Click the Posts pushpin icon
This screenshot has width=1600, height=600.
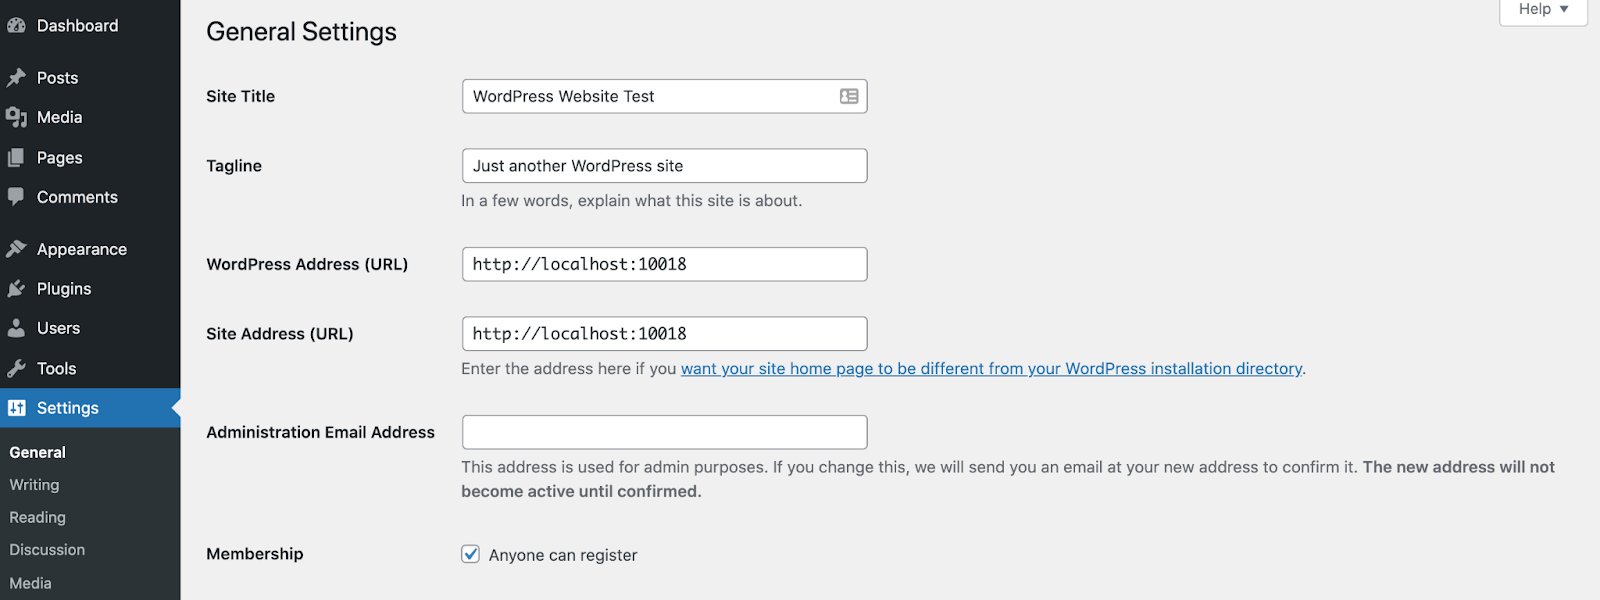coord(16,78)
